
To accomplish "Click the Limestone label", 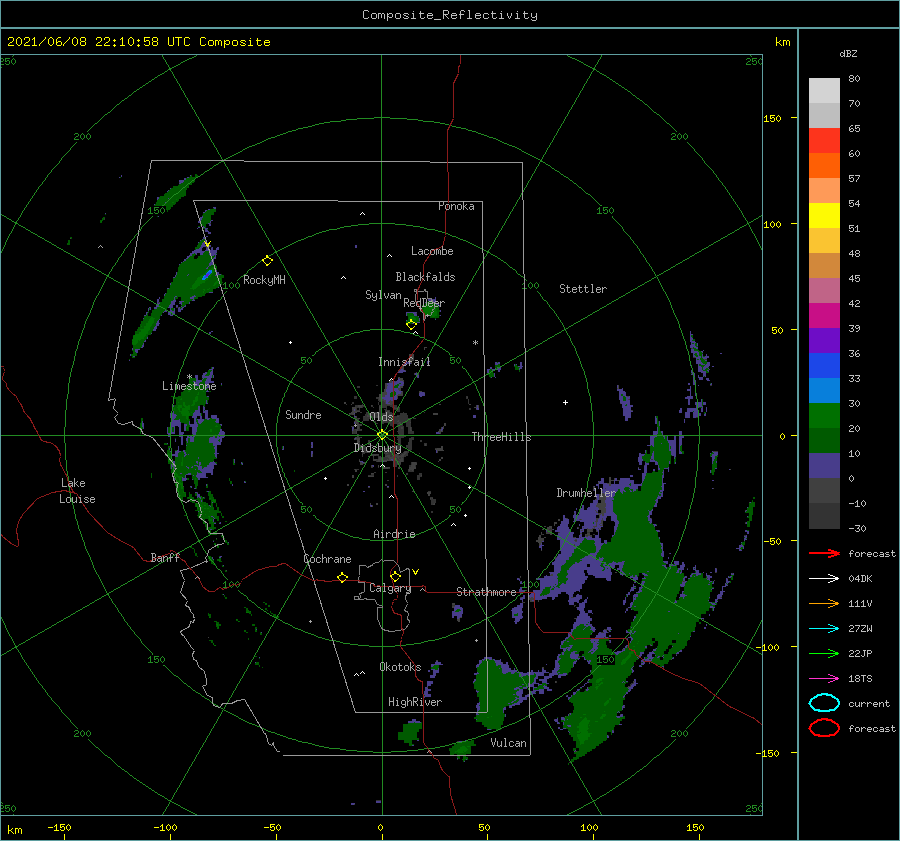I will pyautogui.click(x=189, y=386).
